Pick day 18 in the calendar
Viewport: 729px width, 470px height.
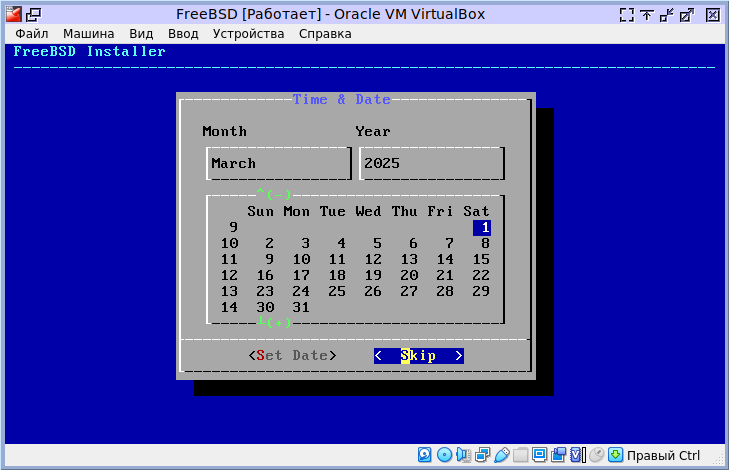click(337, 275)
